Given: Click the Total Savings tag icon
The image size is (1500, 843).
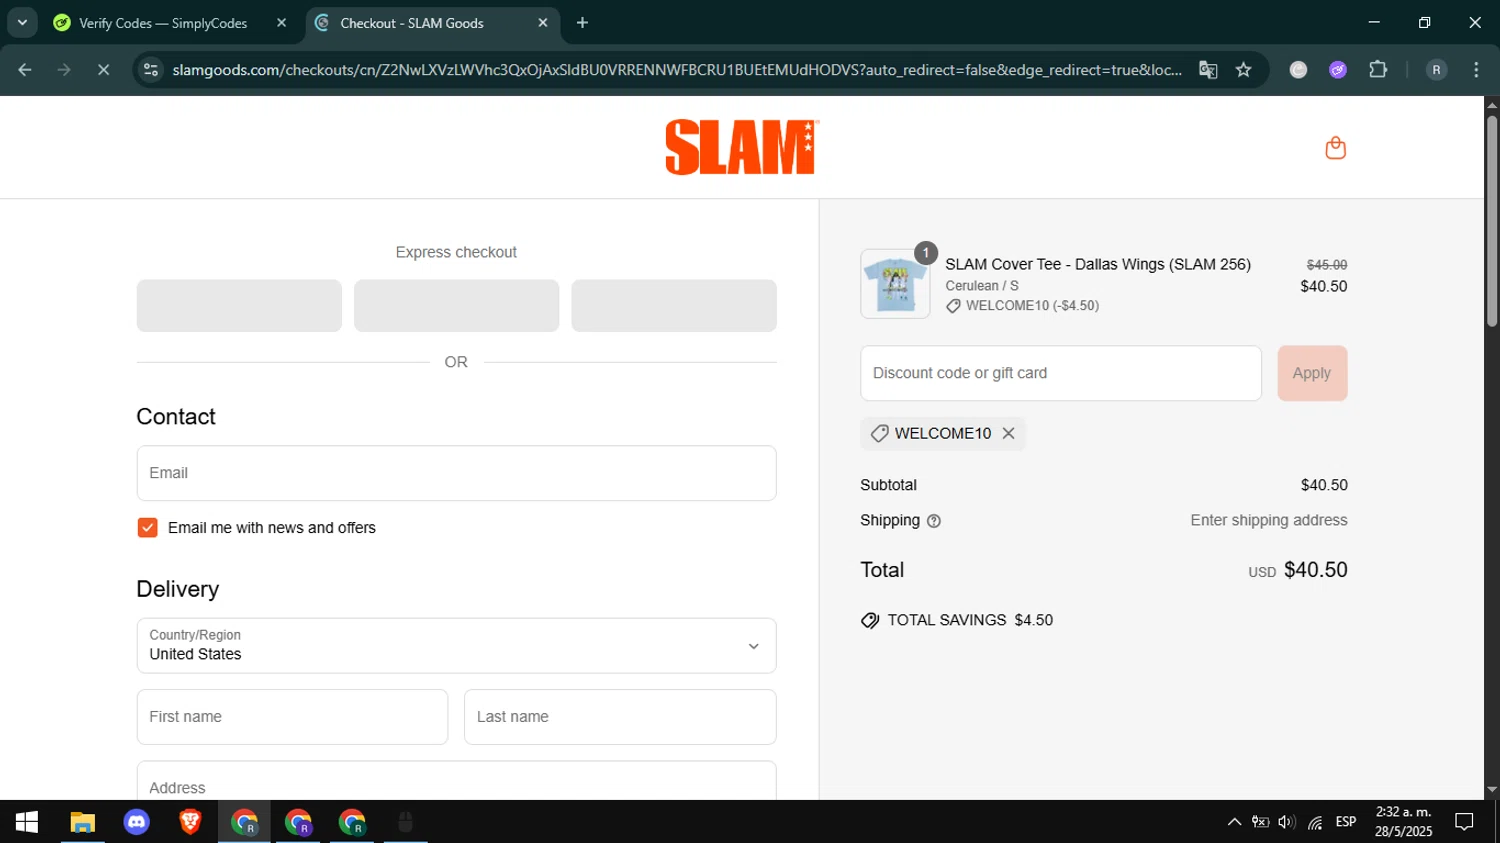Looking at the screenshot, I should click(x=870, y=620).
